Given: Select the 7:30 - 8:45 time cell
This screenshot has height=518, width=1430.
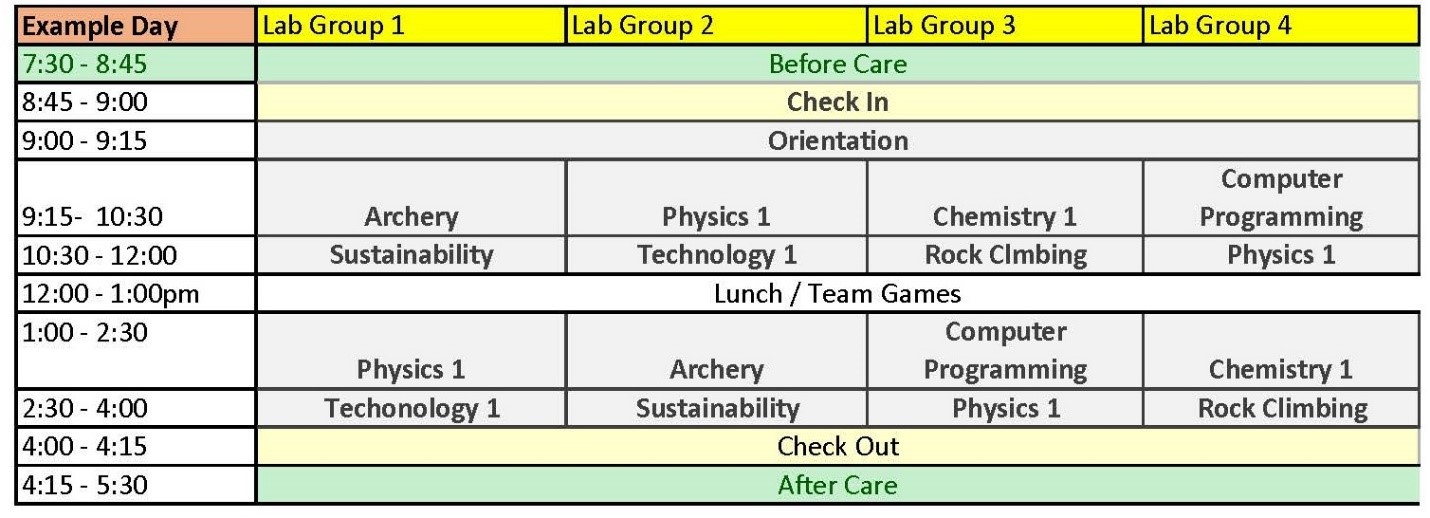Looking at the screenshot, I should pos(135,65).
